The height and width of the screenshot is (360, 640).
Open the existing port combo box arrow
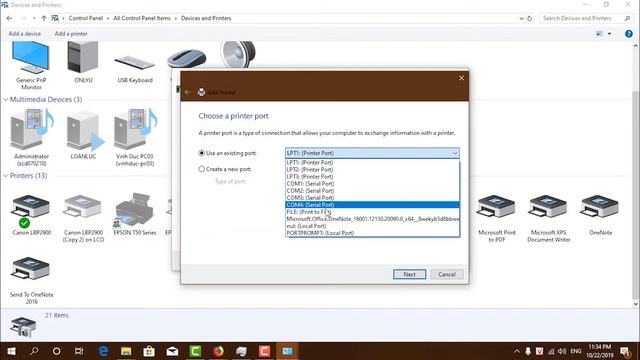coord(455,153)
